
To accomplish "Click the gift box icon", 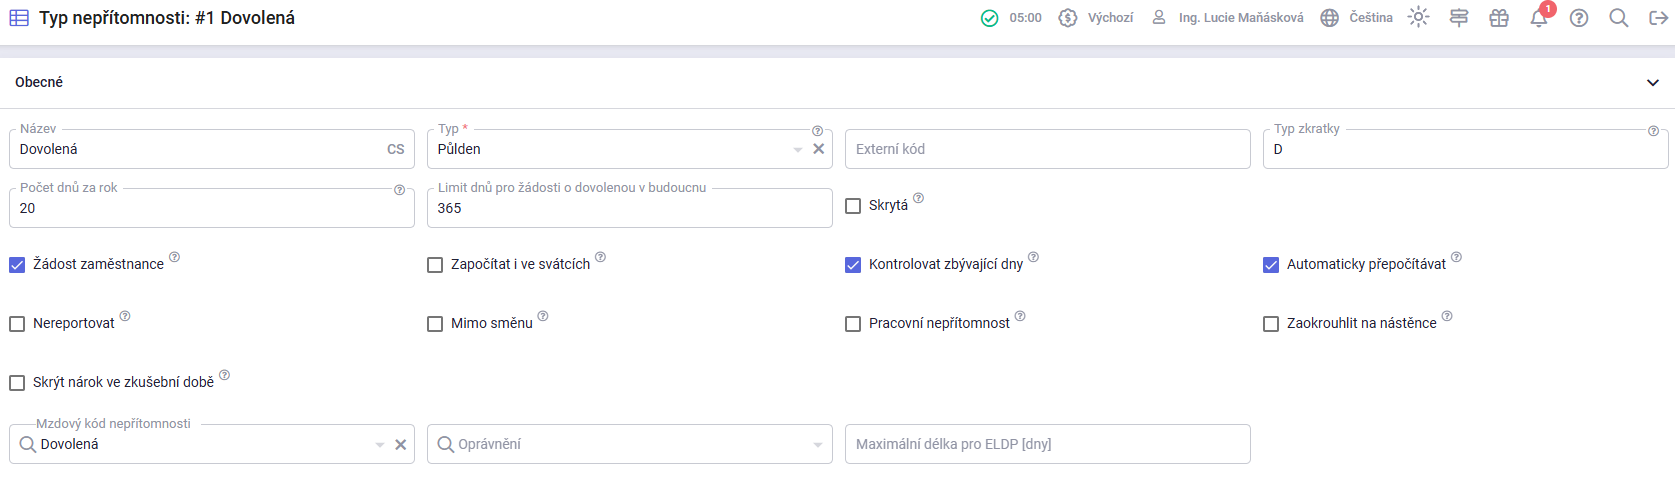I will tap(1498, 18).
